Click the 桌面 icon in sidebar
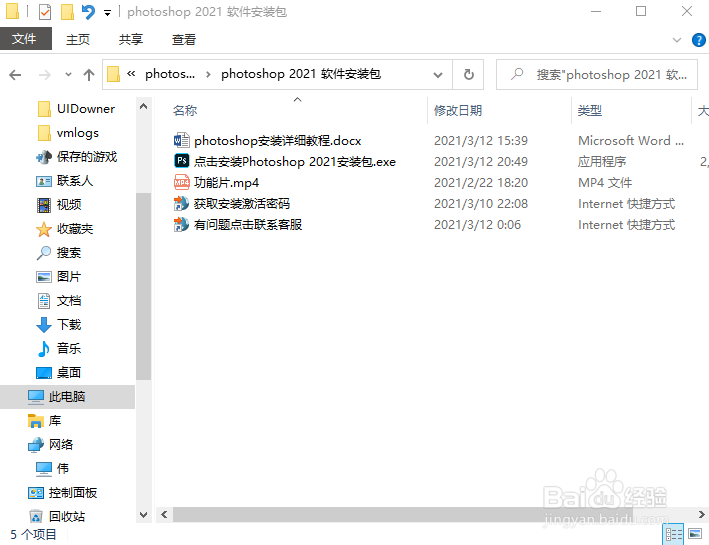 click(x=44, y=373)
